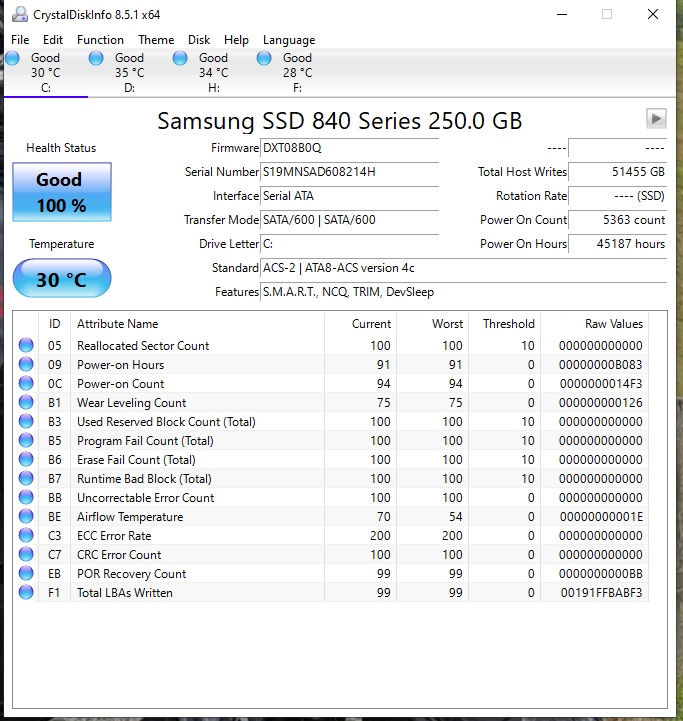Click the status orb for Erase Fail Count
This screenshot has height=721, width=683.
[x=26, y=459]
